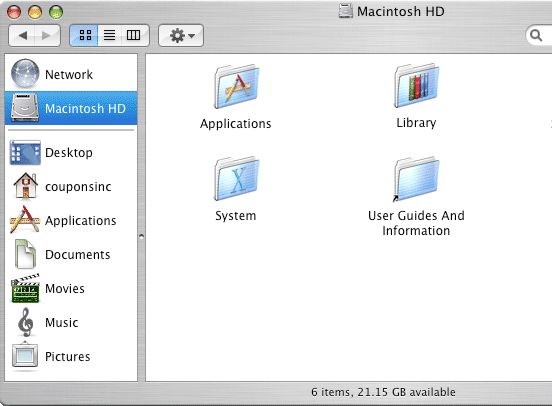Open the Action gear dropdown menu
The height and width of the screenshot is (406, 552).
[181, 35]
